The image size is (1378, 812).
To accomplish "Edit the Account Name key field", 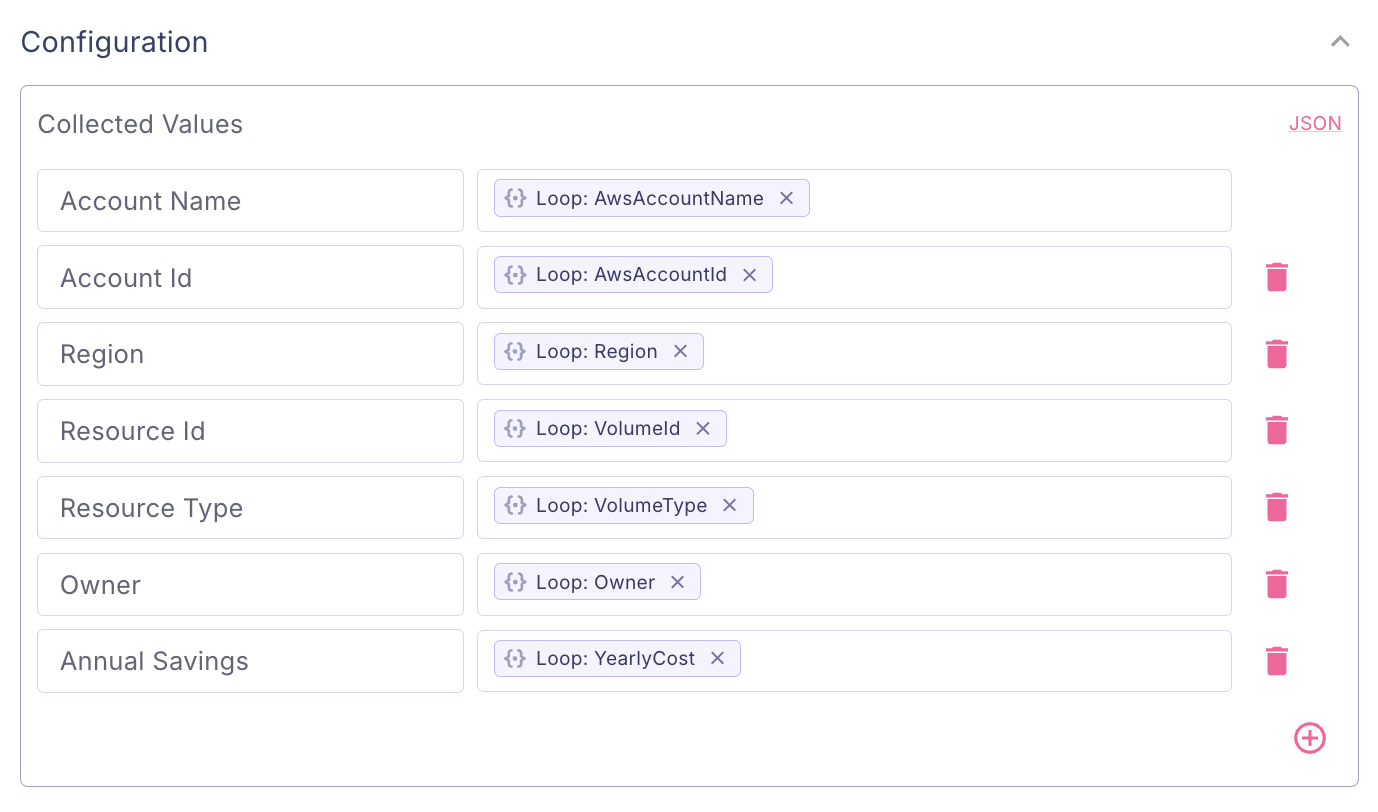I will [250, 201].
